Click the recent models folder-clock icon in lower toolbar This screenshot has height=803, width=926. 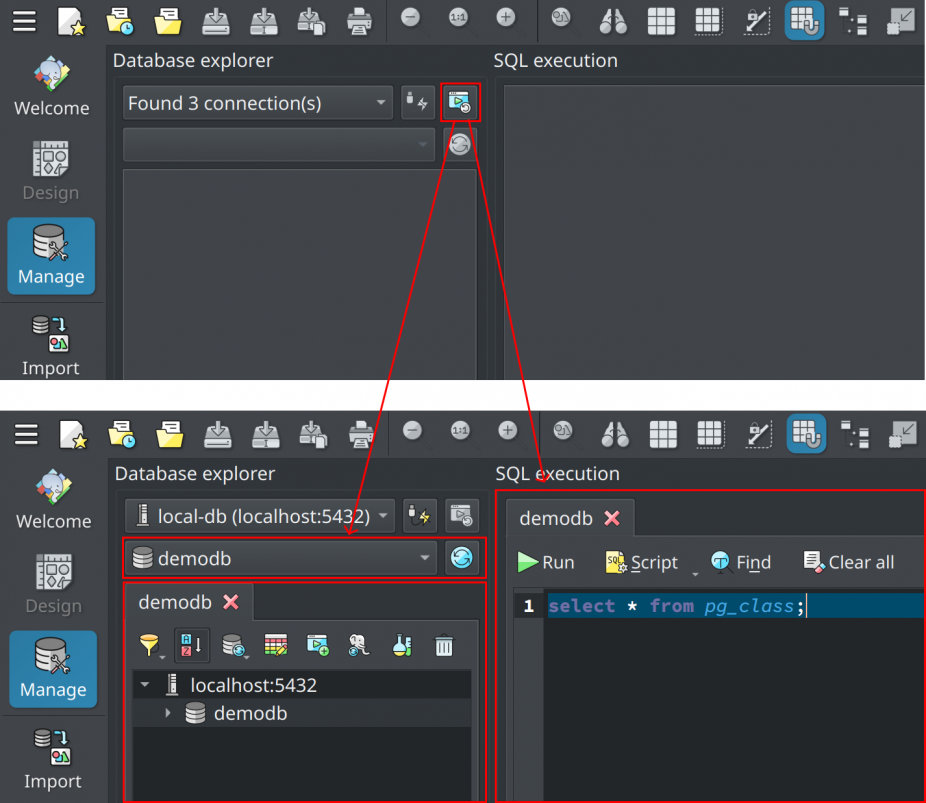tap(122, 435)
